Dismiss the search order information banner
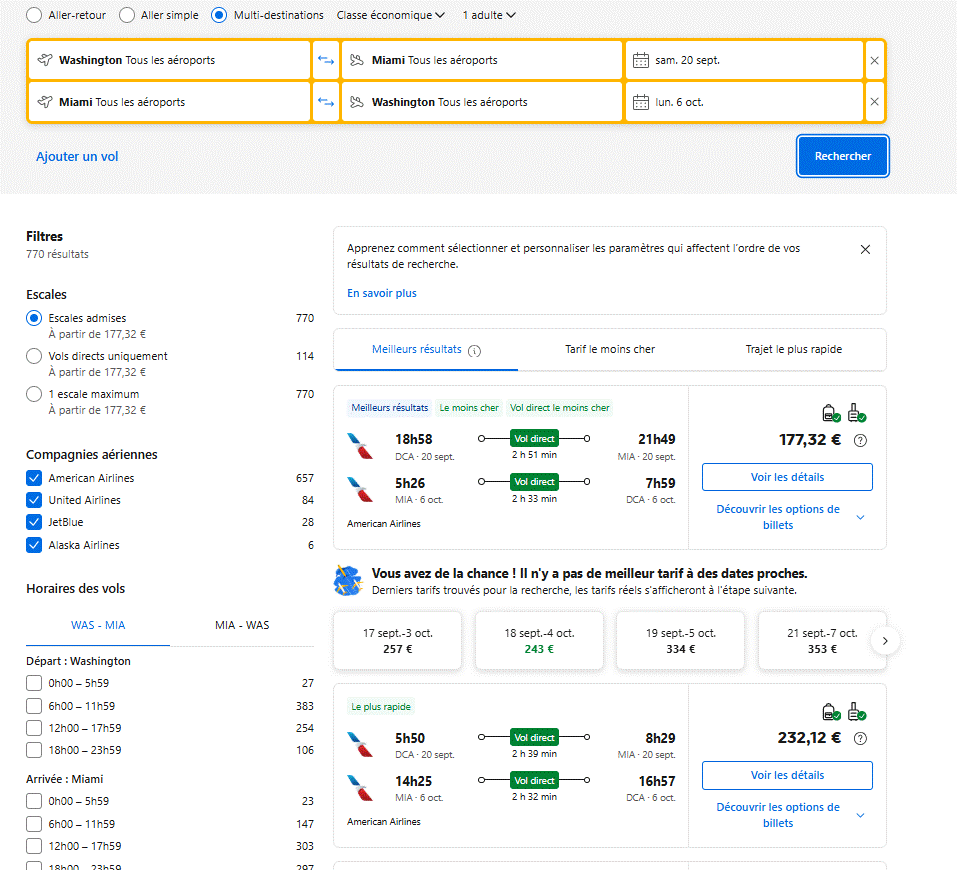This screenshot has height=870, width=957. tap(865, 249)
